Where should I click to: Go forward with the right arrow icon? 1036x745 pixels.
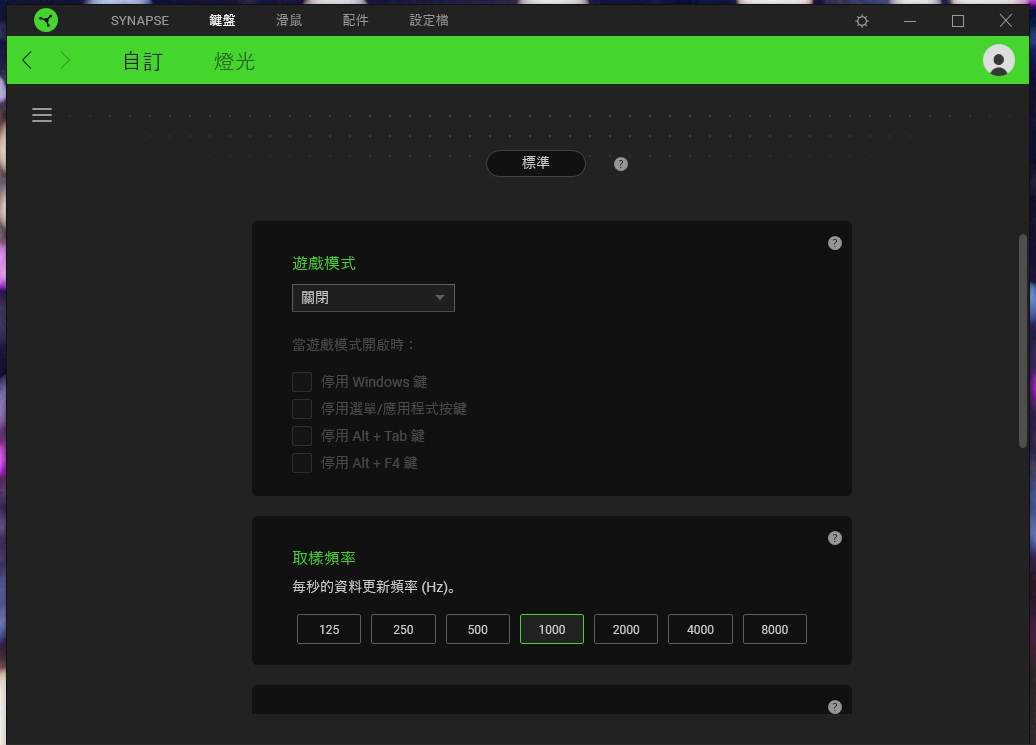tap(65, 60)
